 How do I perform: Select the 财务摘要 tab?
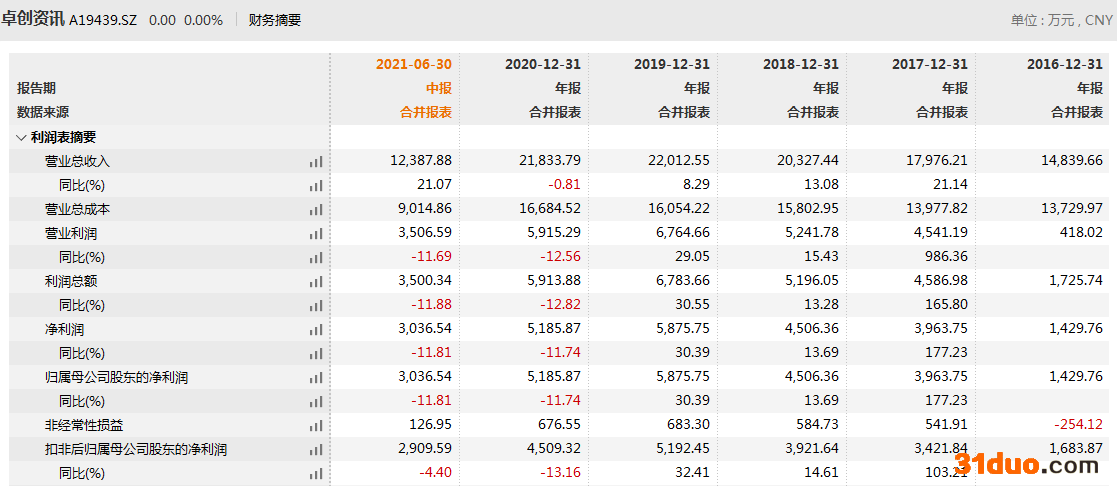coord(274,20)
